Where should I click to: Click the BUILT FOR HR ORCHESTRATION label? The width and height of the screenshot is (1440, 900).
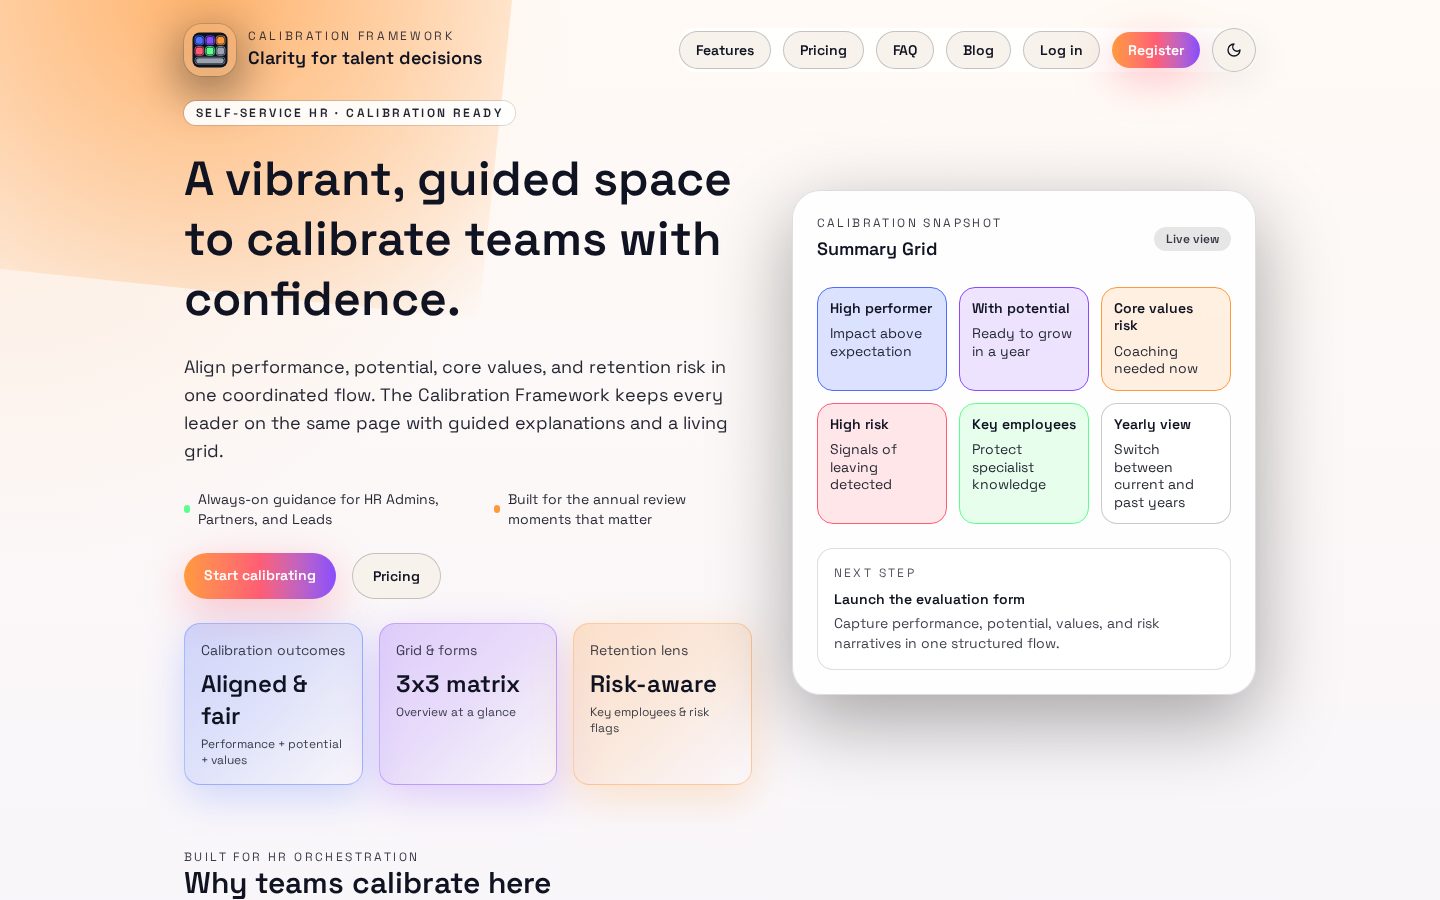(x=301, y=857)
